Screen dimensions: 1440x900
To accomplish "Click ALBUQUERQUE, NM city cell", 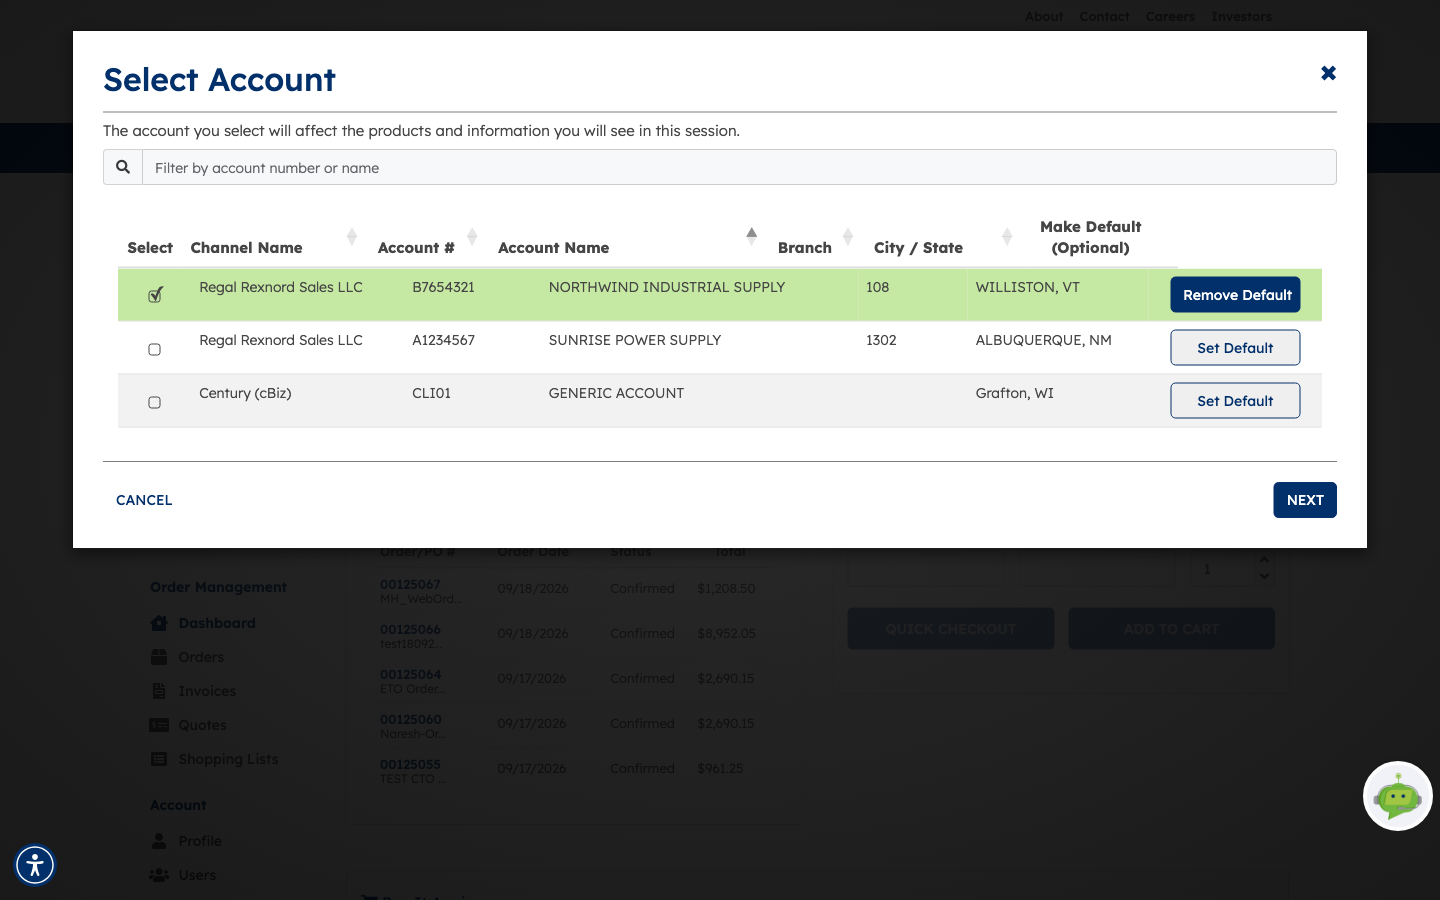I will 1043,340.
